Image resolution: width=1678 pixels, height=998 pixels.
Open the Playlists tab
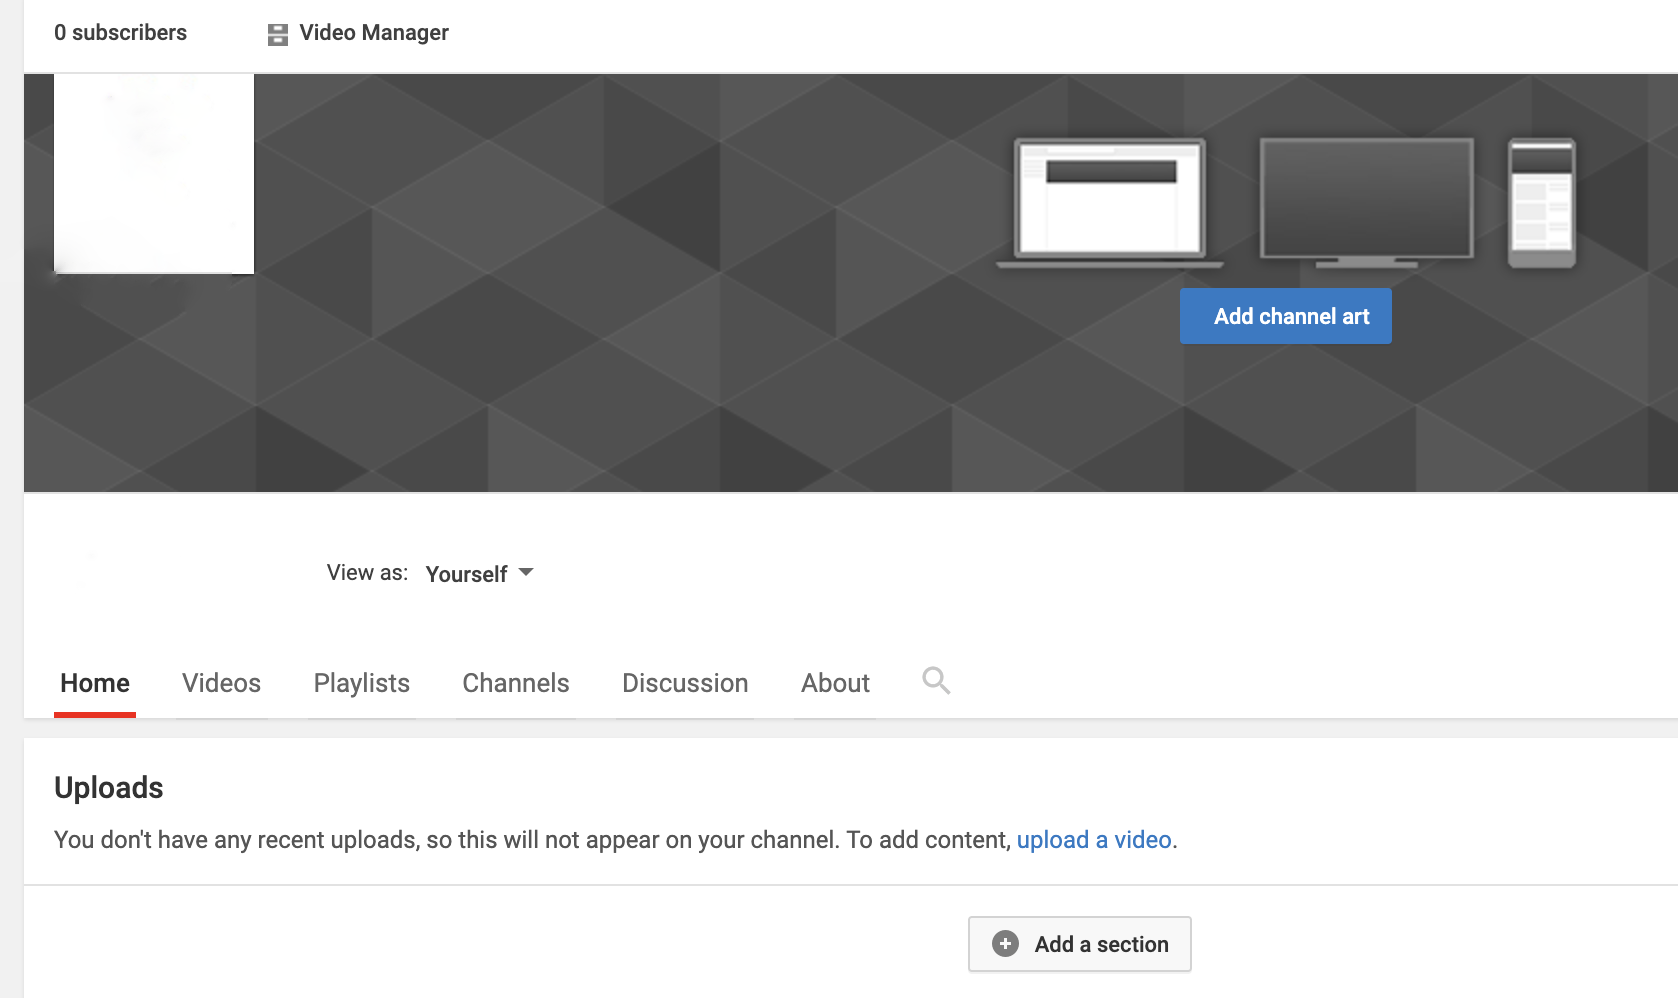[x=362, y=683]
